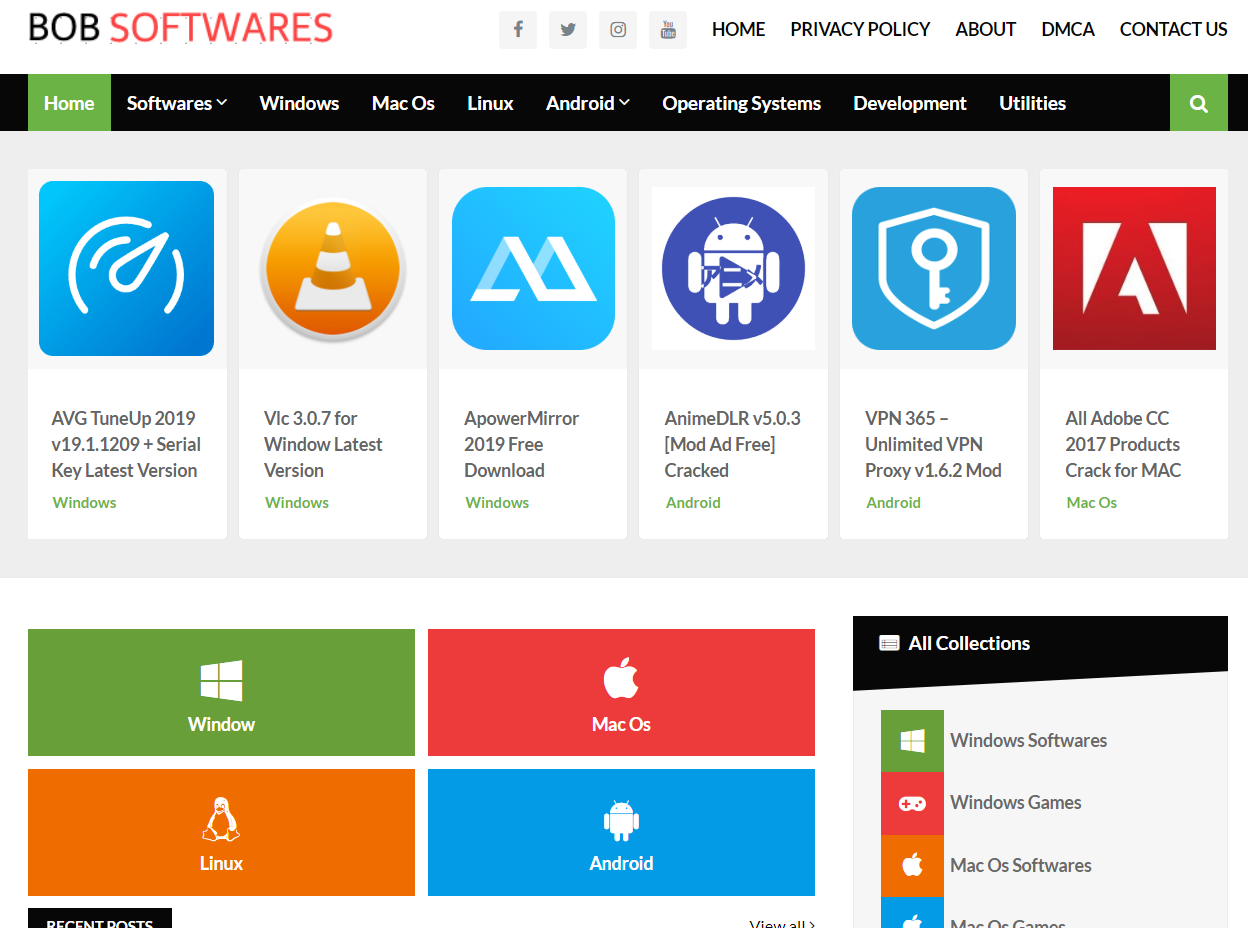Click the View all link

pos(782,923)
